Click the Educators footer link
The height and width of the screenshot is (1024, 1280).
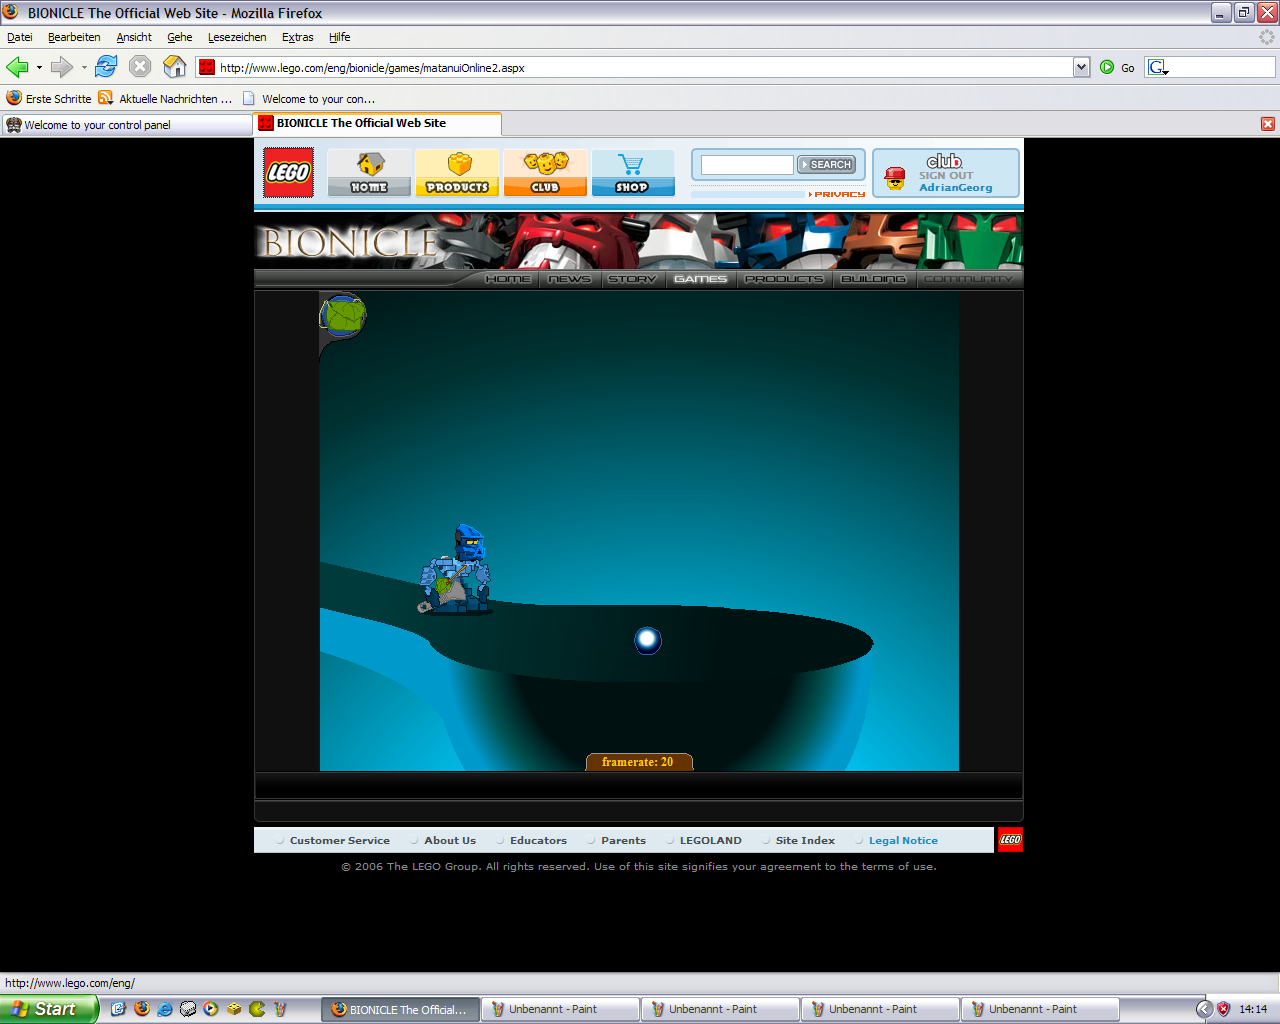pyautogui.click(x=538, y=841)
